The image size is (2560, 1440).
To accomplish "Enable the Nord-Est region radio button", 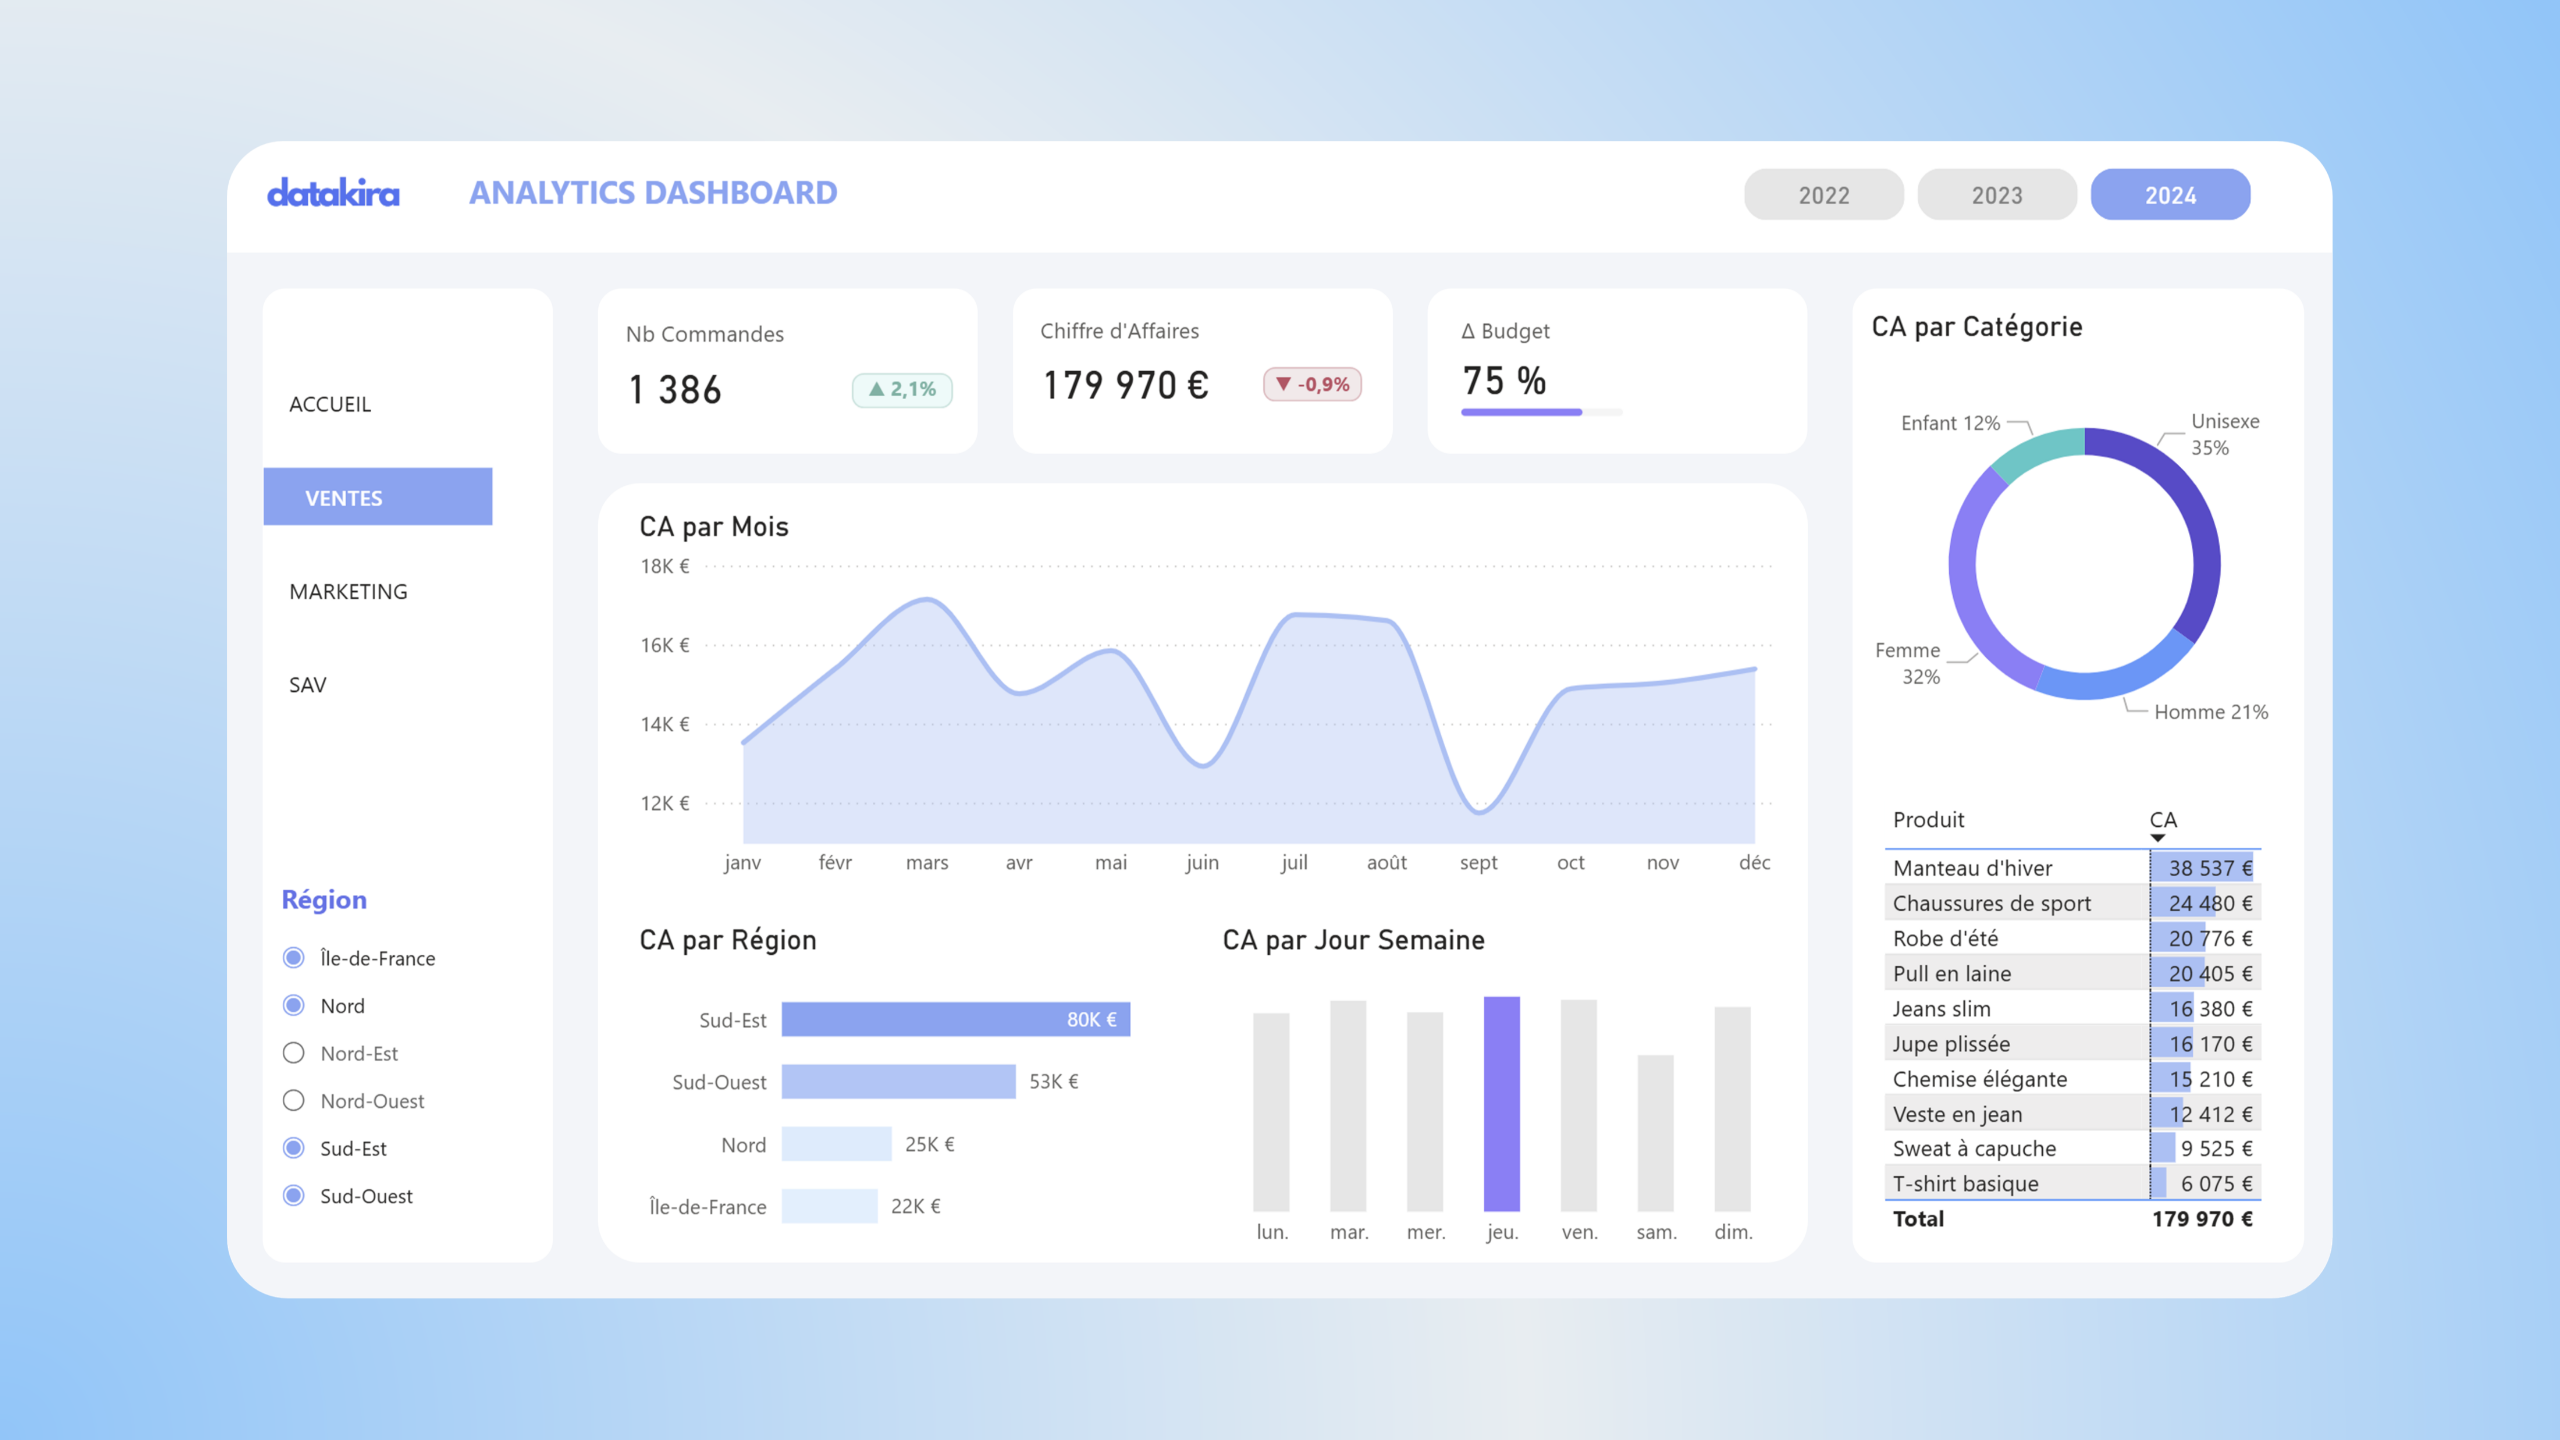I will tap(293, 1053).
